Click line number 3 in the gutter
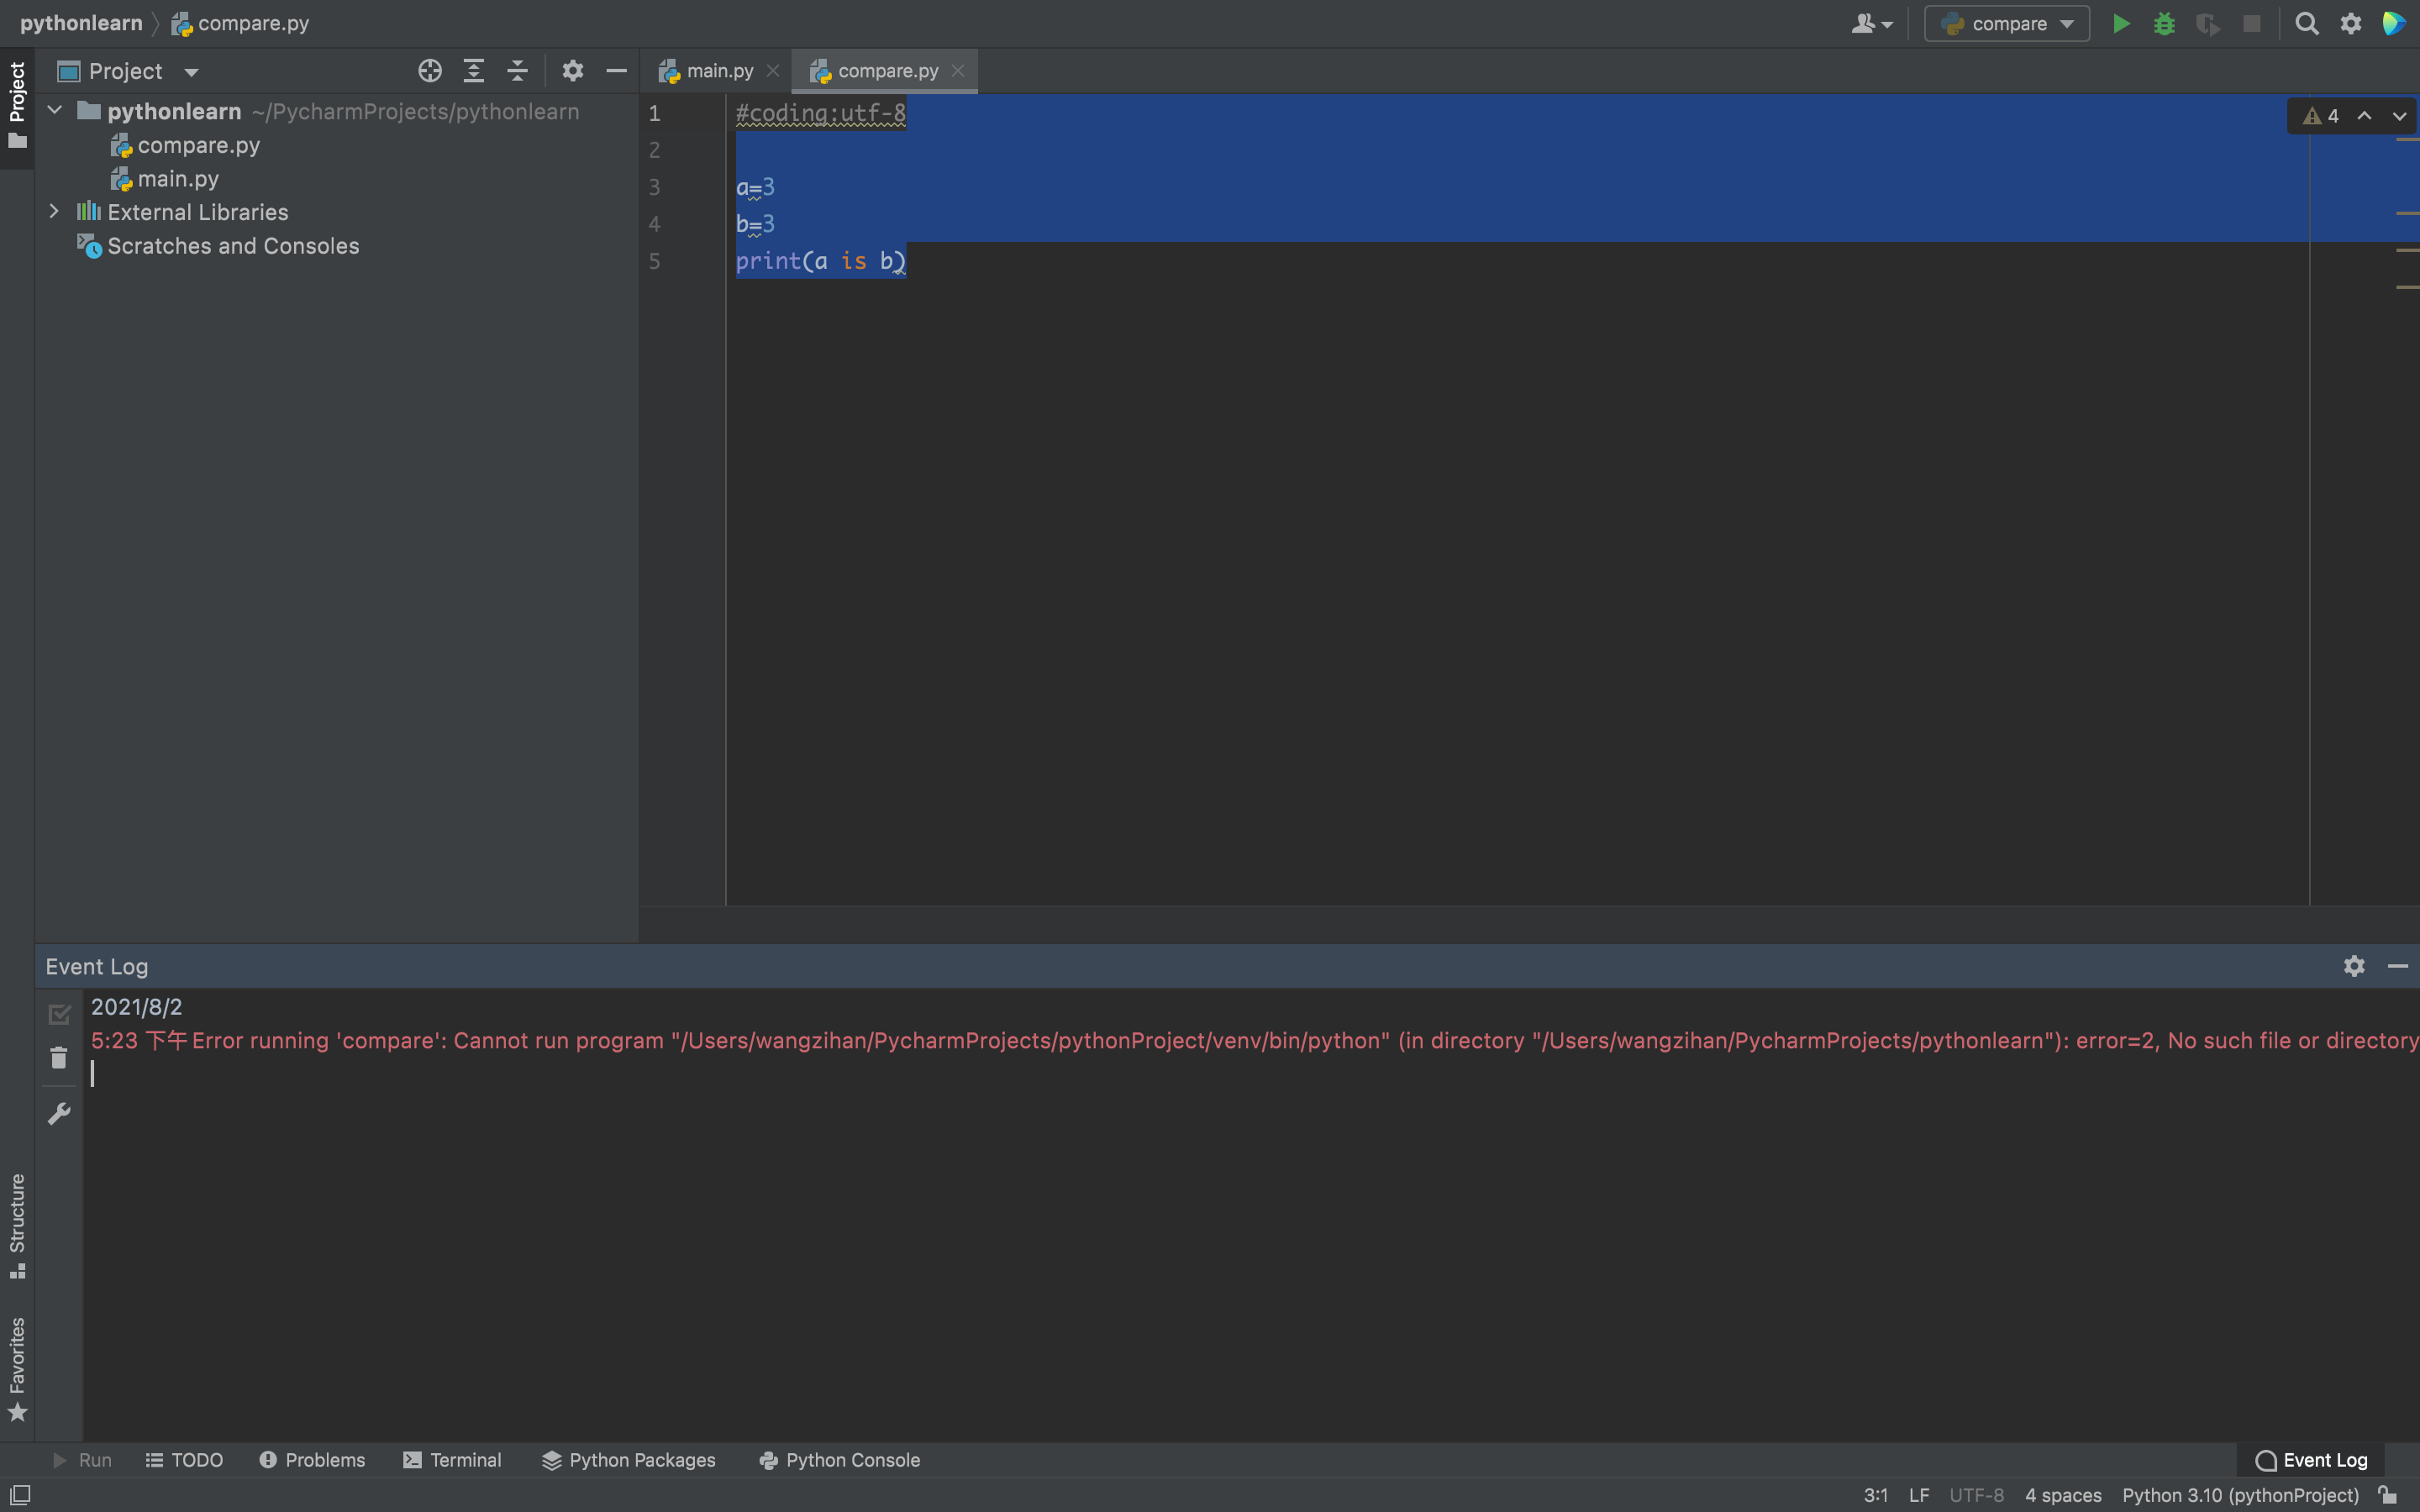This screenshot has width=2420, height=1512. (x=654, y=187)
